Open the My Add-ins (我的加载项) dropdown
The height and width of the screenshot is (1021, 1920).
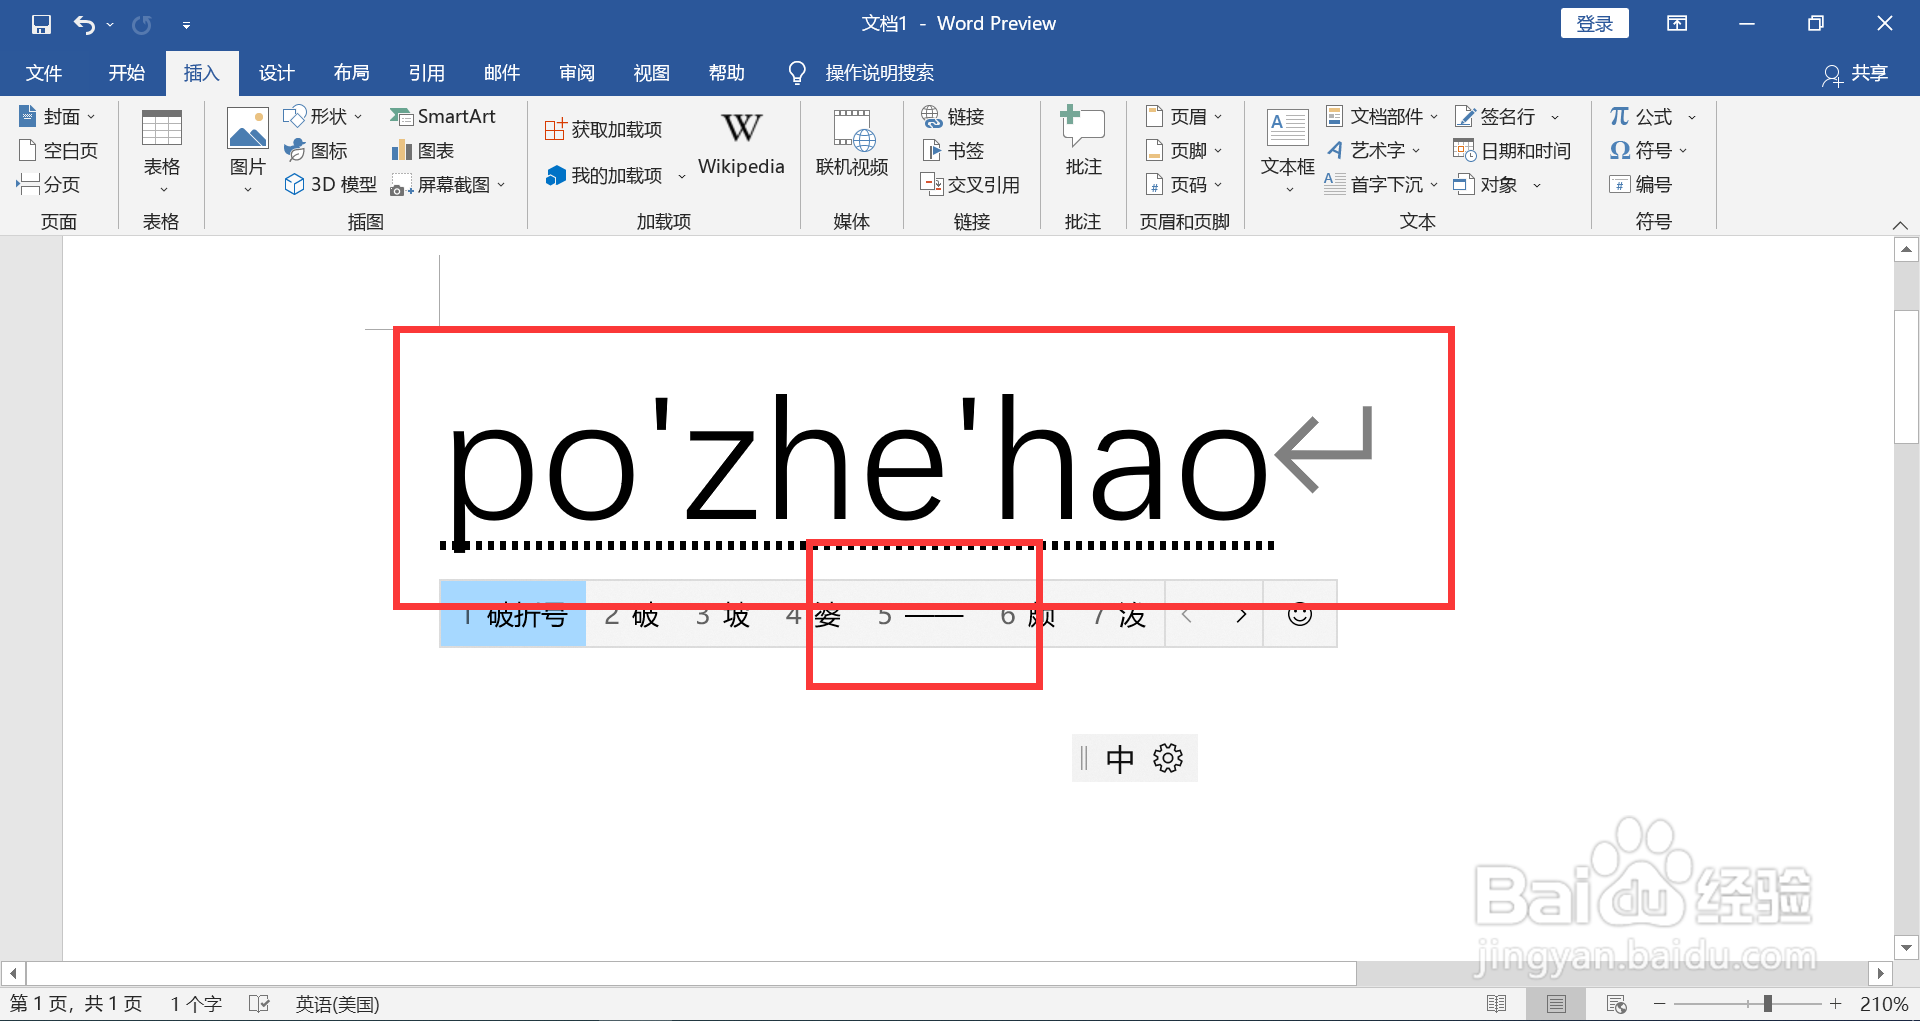682,176
